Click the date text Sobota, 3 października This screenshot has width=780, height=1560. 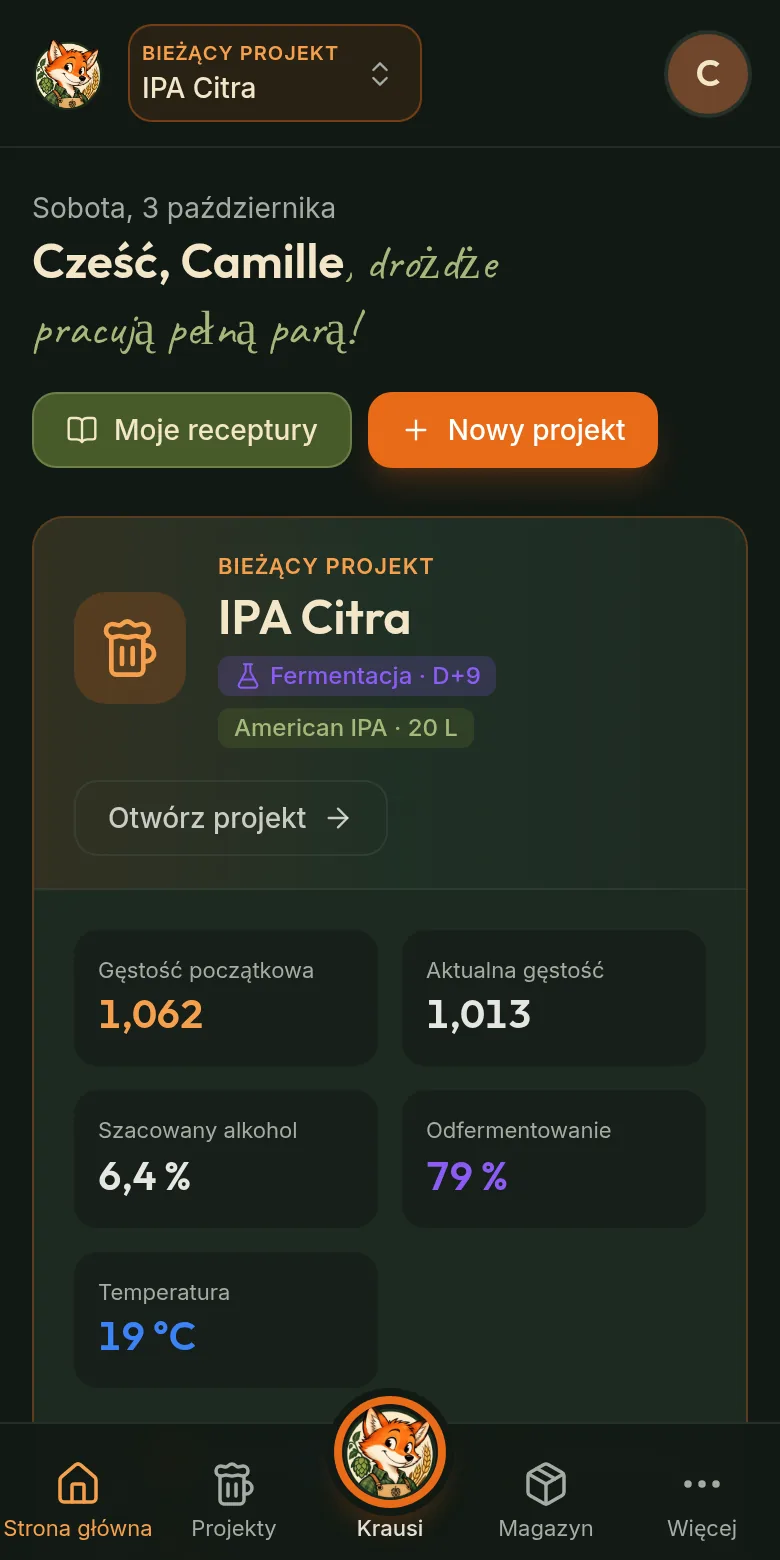click(x=184, y=208)
